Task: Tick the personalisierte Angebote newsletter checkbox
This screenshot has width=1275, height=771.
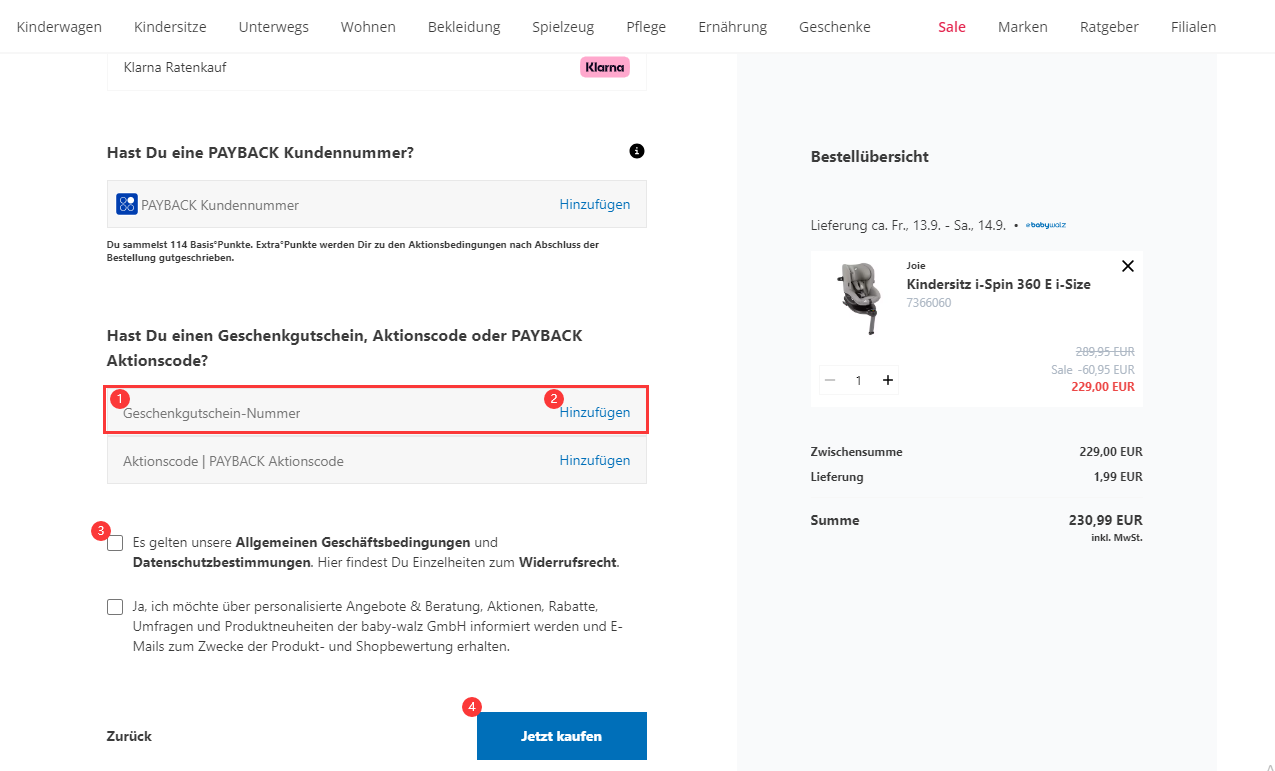Action: click(116, 607)
